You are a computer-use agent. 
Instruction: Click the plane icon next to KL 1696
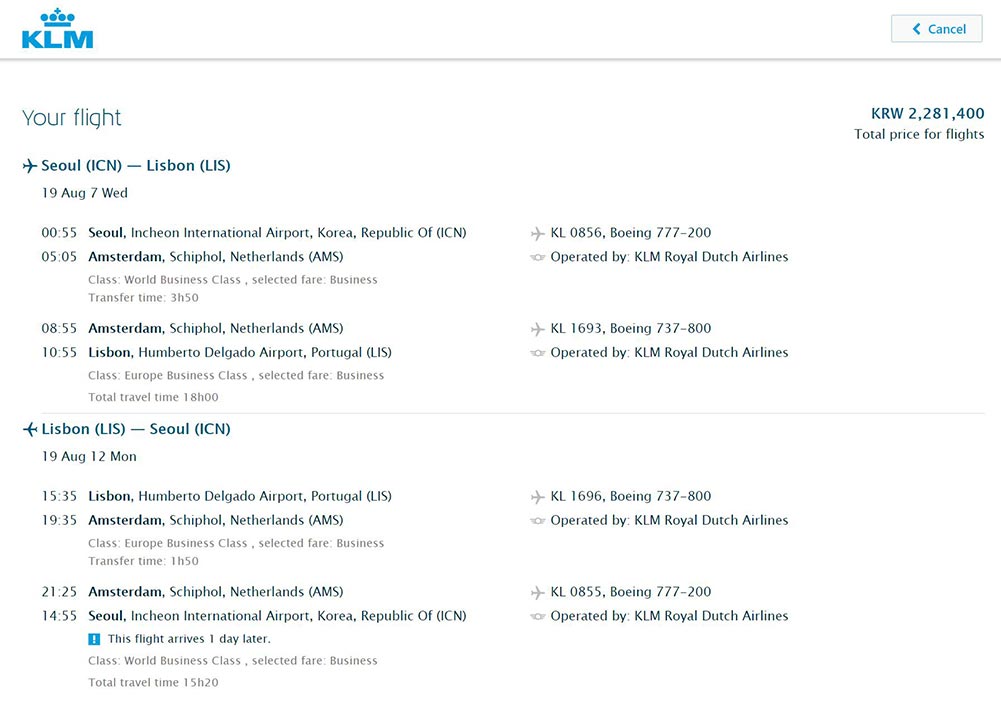tap(538, 497)
